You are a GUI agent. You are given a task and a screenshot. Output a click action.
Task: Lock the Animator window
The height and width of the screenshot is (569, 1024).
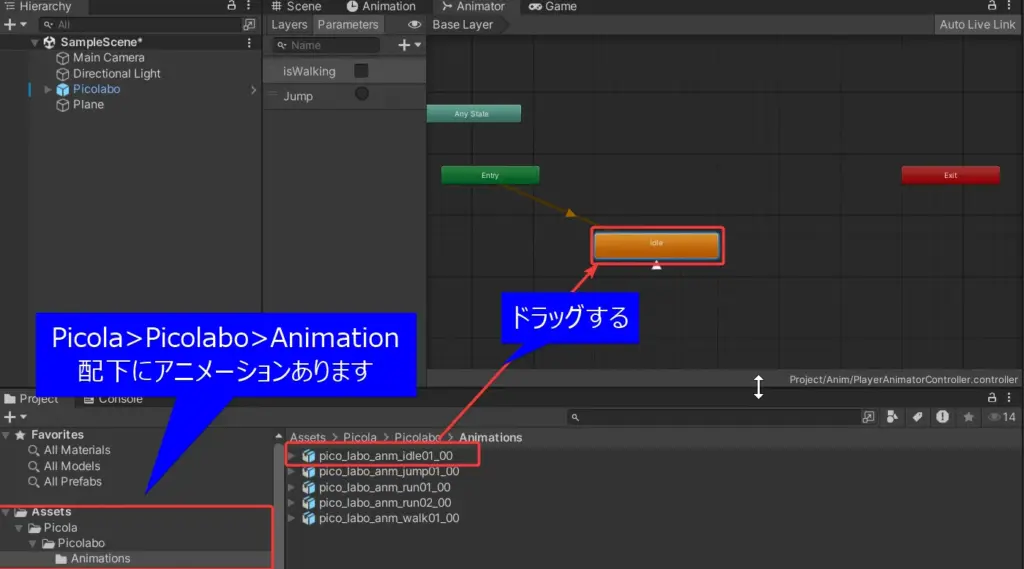[x=991, y=6]
